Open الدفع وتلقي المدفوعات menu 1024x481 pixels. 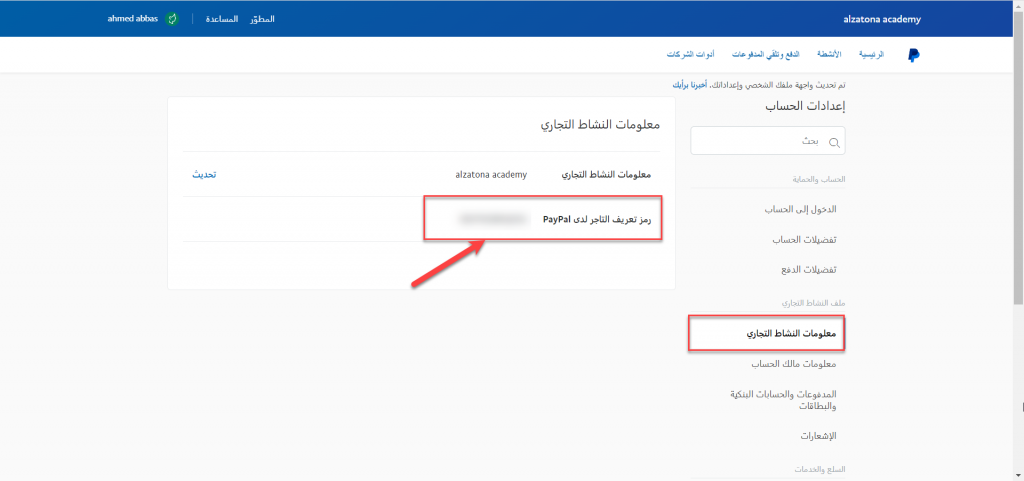pos(766,55)
